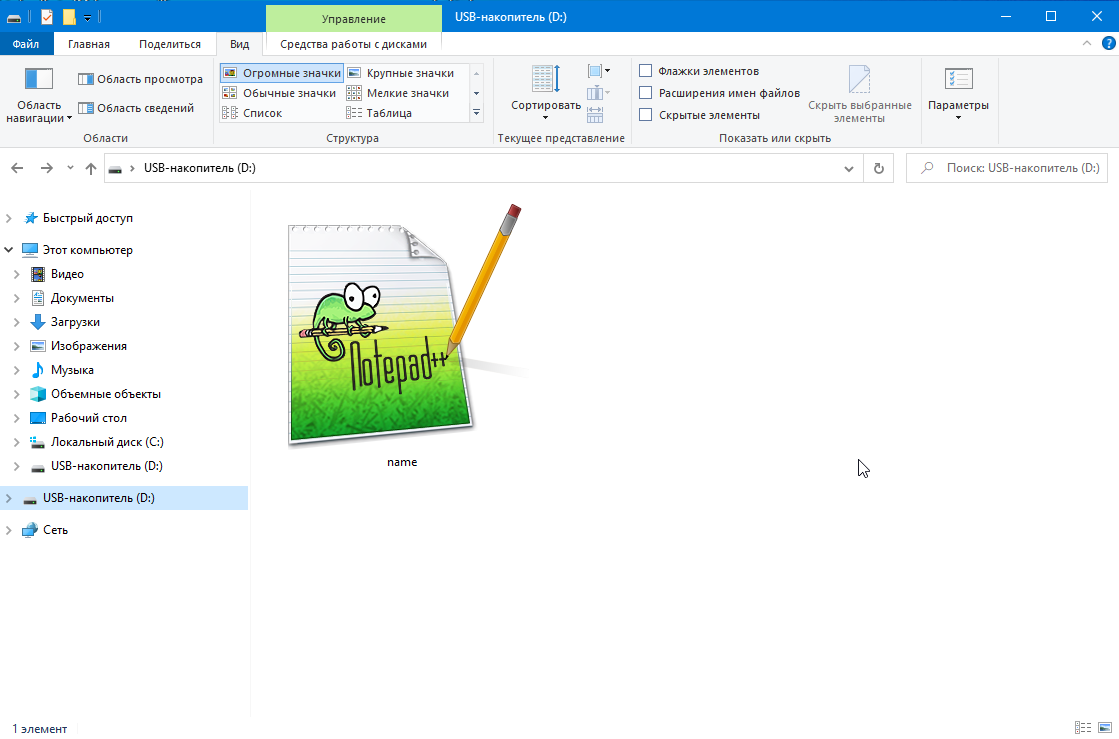
Task: Select Огромные значки layout
Action: pyautogui.click(x=282, y=73)
